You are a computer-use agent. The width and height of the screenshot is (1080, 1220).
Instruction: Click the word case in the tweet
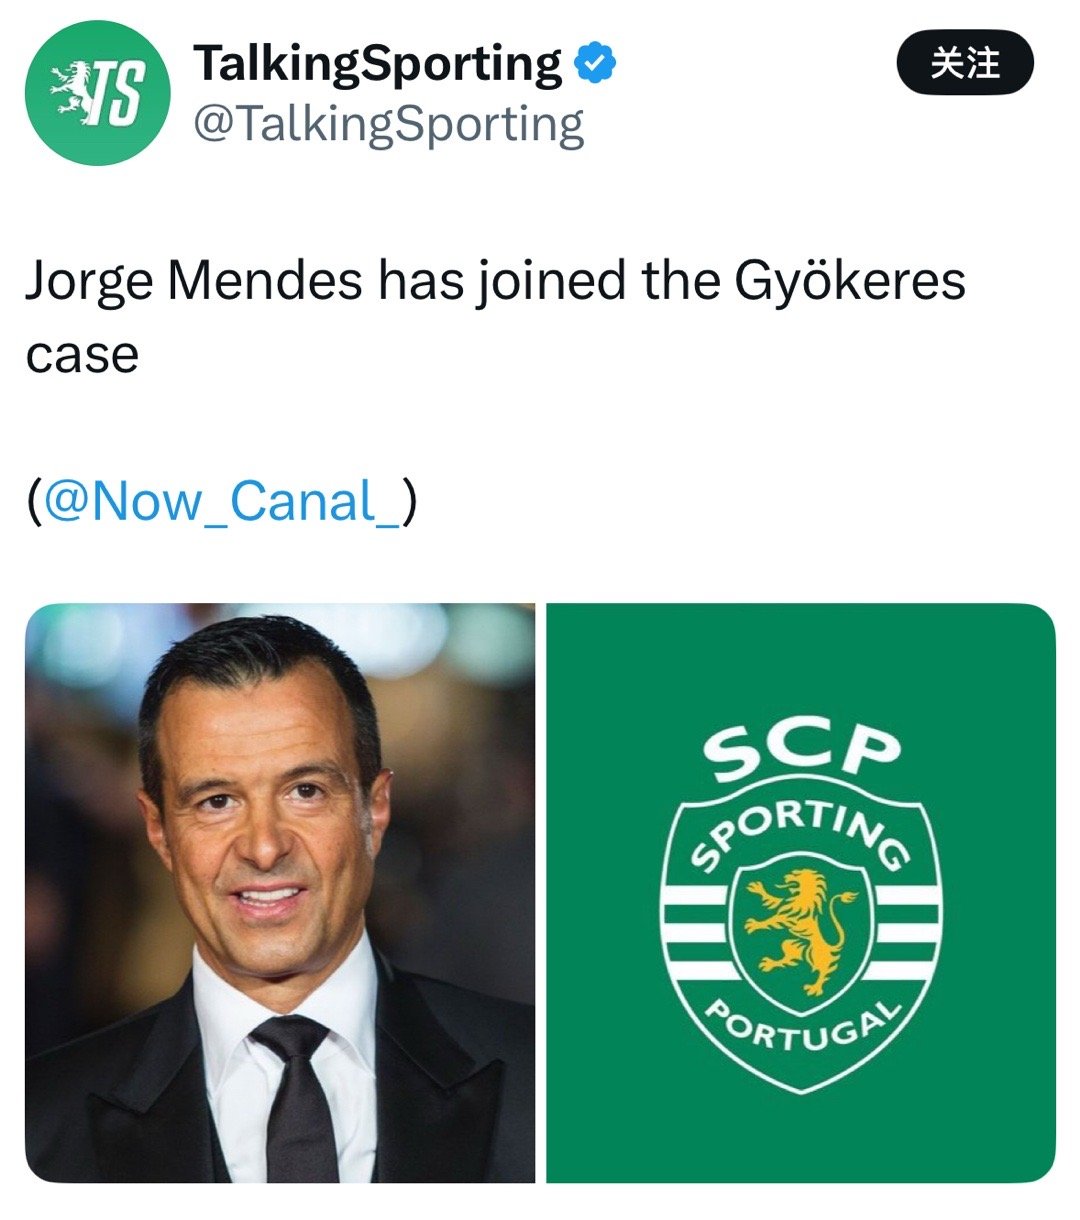tap(82, 354)
